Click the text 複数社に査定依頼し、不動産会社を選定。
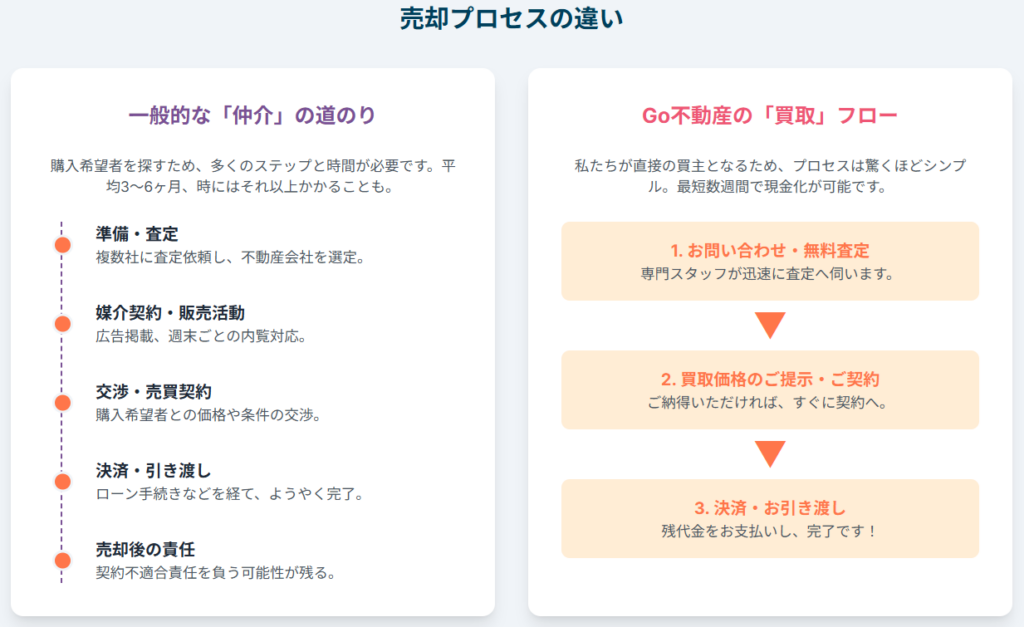Image resolution: width=1024 pixels, height=627 pixels. coord(231,257)
